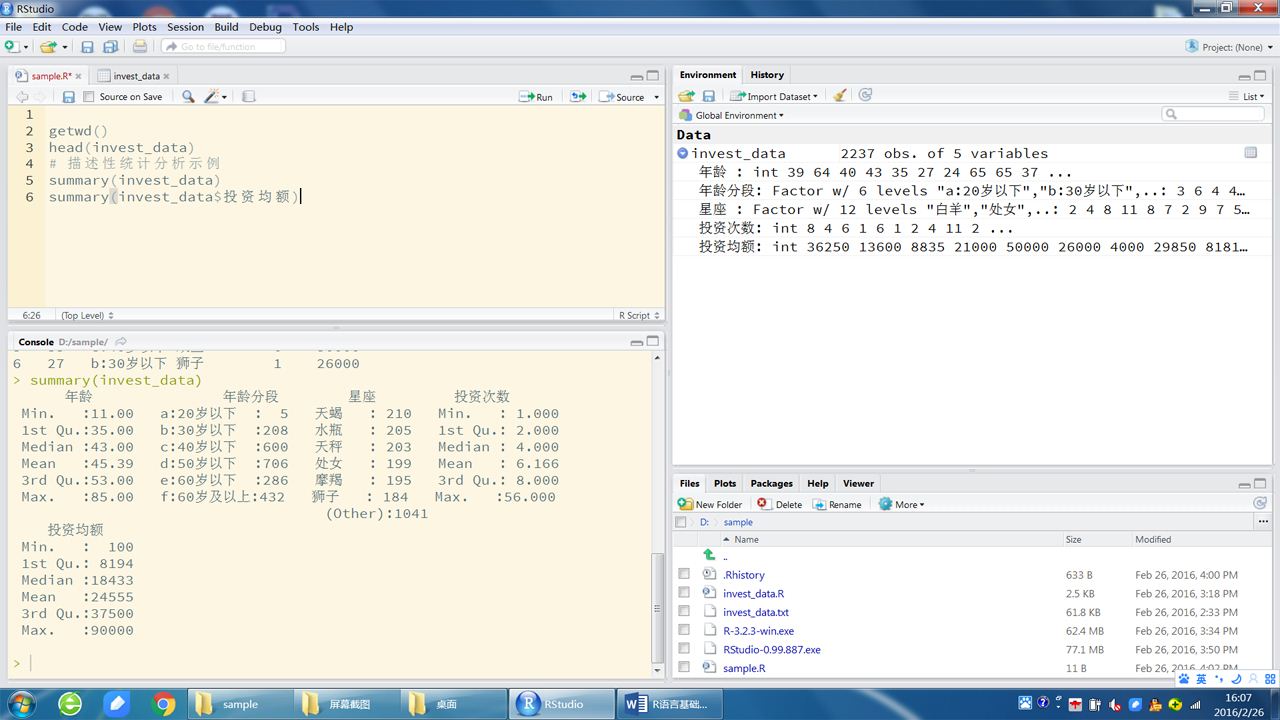This screenshot has height=720, width=1280.
Task: Check the box next to invest_data.R
Action: pyautogui.click(x=684, y=593)
